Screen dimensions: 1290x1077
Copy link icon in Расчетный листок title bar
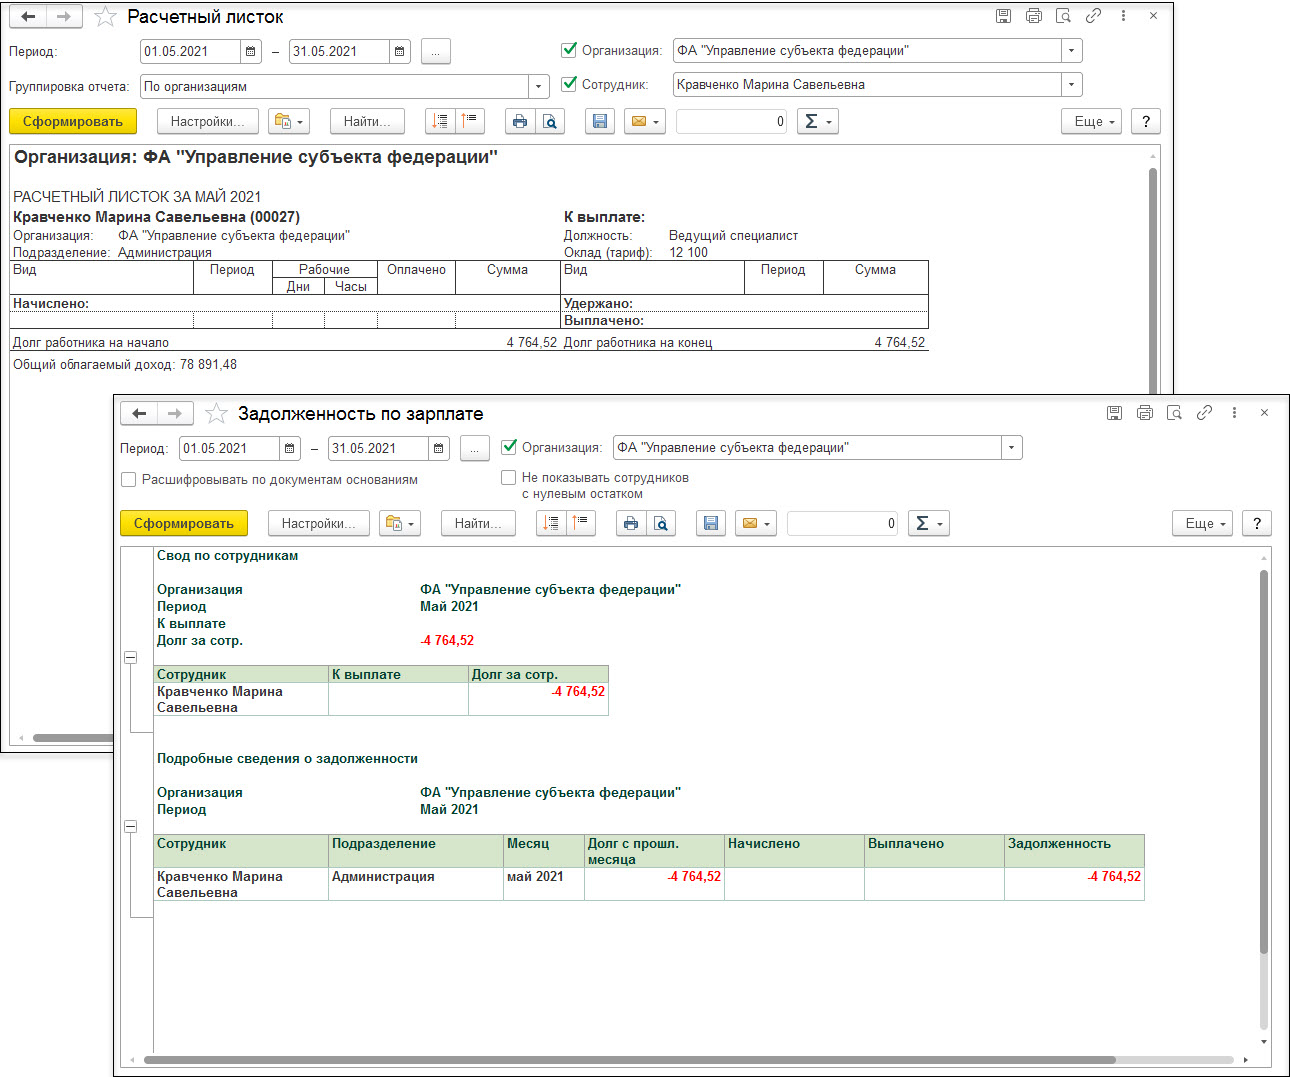point(1093,16)
